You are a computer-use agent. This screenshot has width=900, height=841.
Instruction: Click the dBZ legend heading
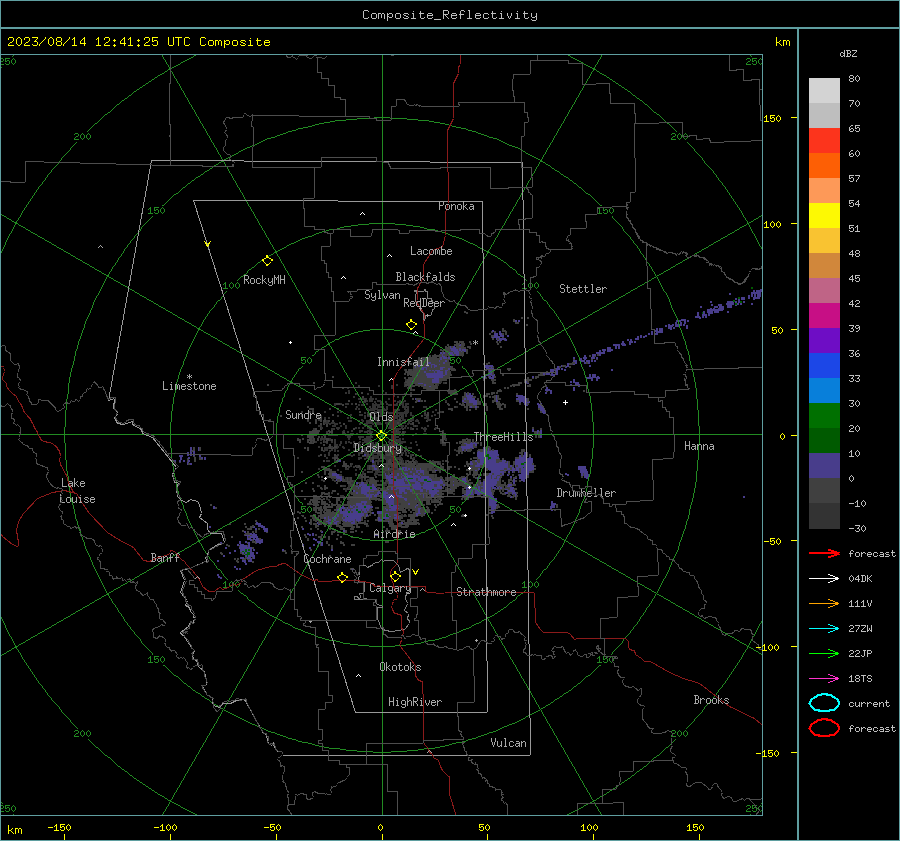click(x=848, y=54)
